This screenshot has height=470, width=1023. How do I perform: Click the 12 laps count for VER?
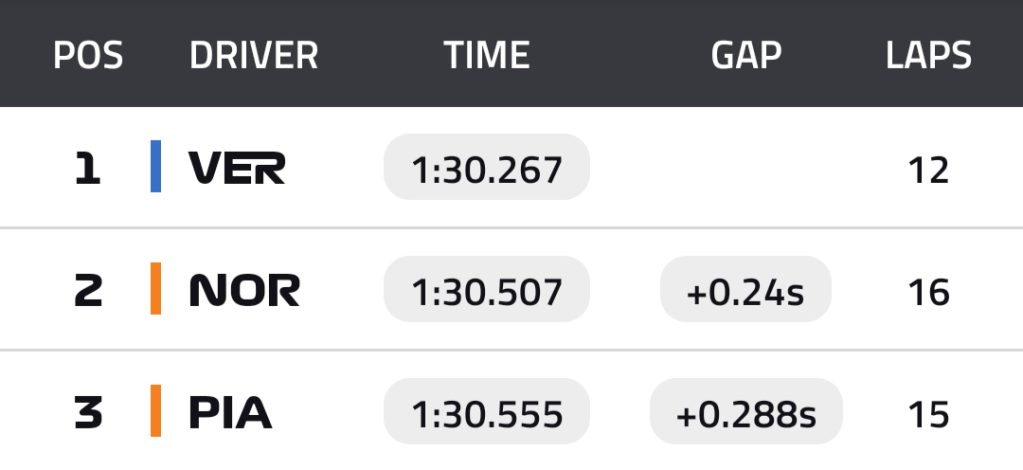[x=929, y=169]
